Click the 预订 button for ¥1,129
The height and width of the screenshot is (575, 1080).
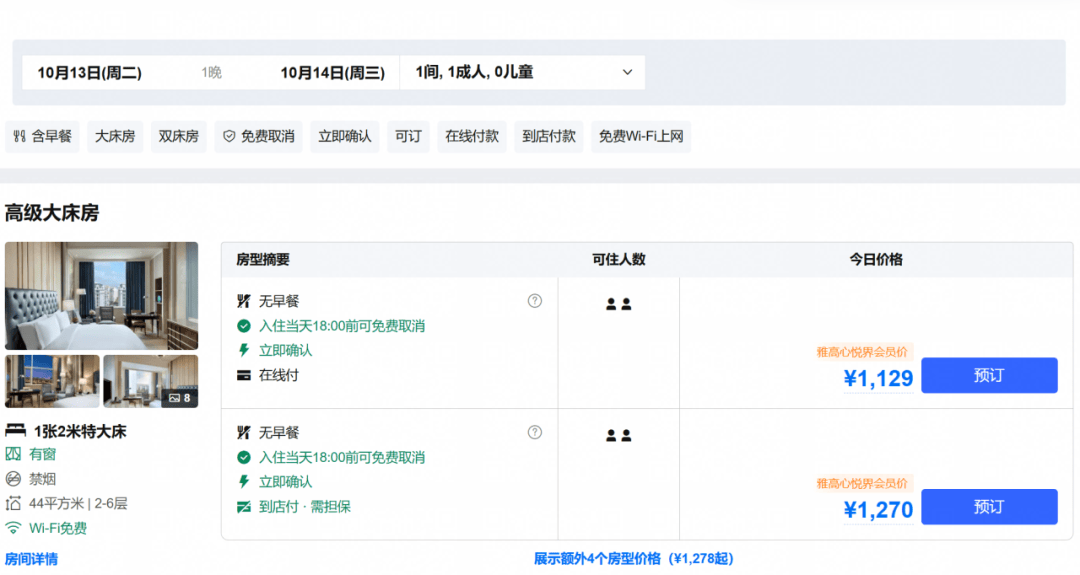pos(989,375)
